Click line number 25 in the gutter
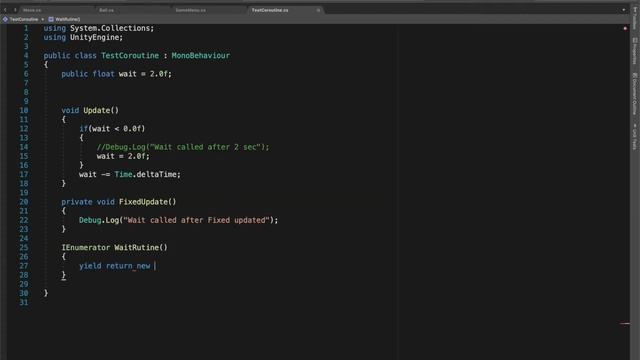 (x=24, y=247)
